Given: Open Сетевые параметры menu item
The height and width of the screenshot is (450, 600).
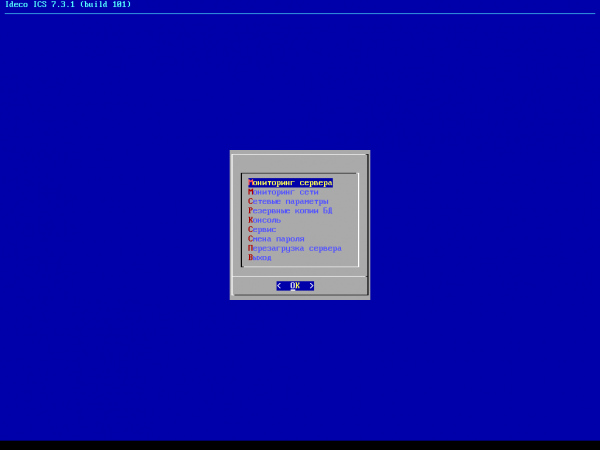Looking at the screenshot, I should [x=288, y=201].
